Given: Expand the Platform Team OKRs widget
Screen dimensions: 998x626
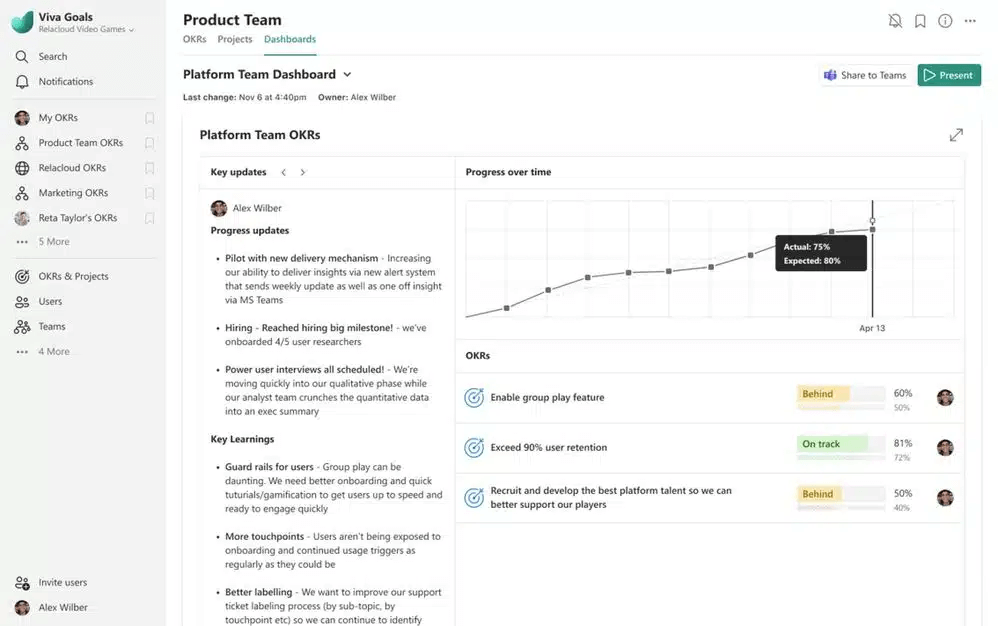Looking at the screenshot, I should [956, 135].
